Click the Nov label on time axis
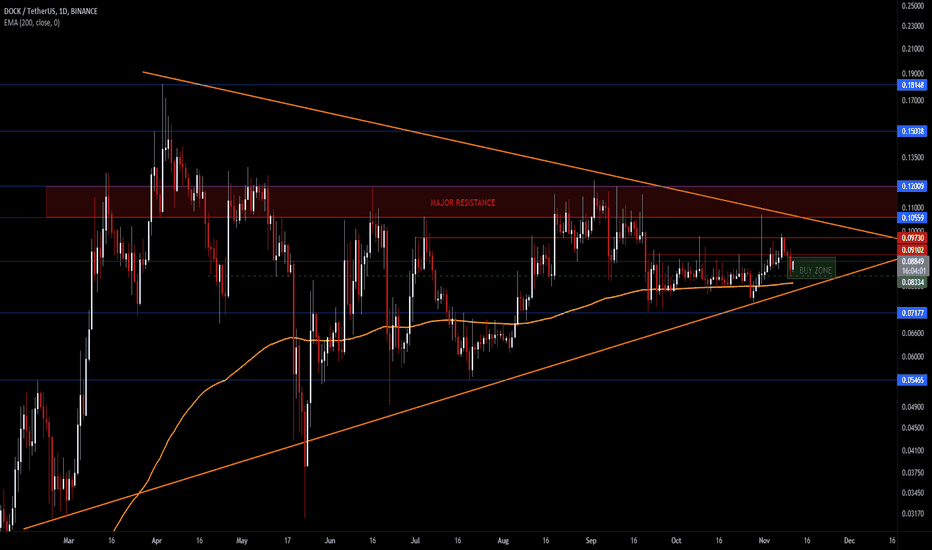Image resolution: width=932 pixels, height=550 pixels. click(764, 540)
